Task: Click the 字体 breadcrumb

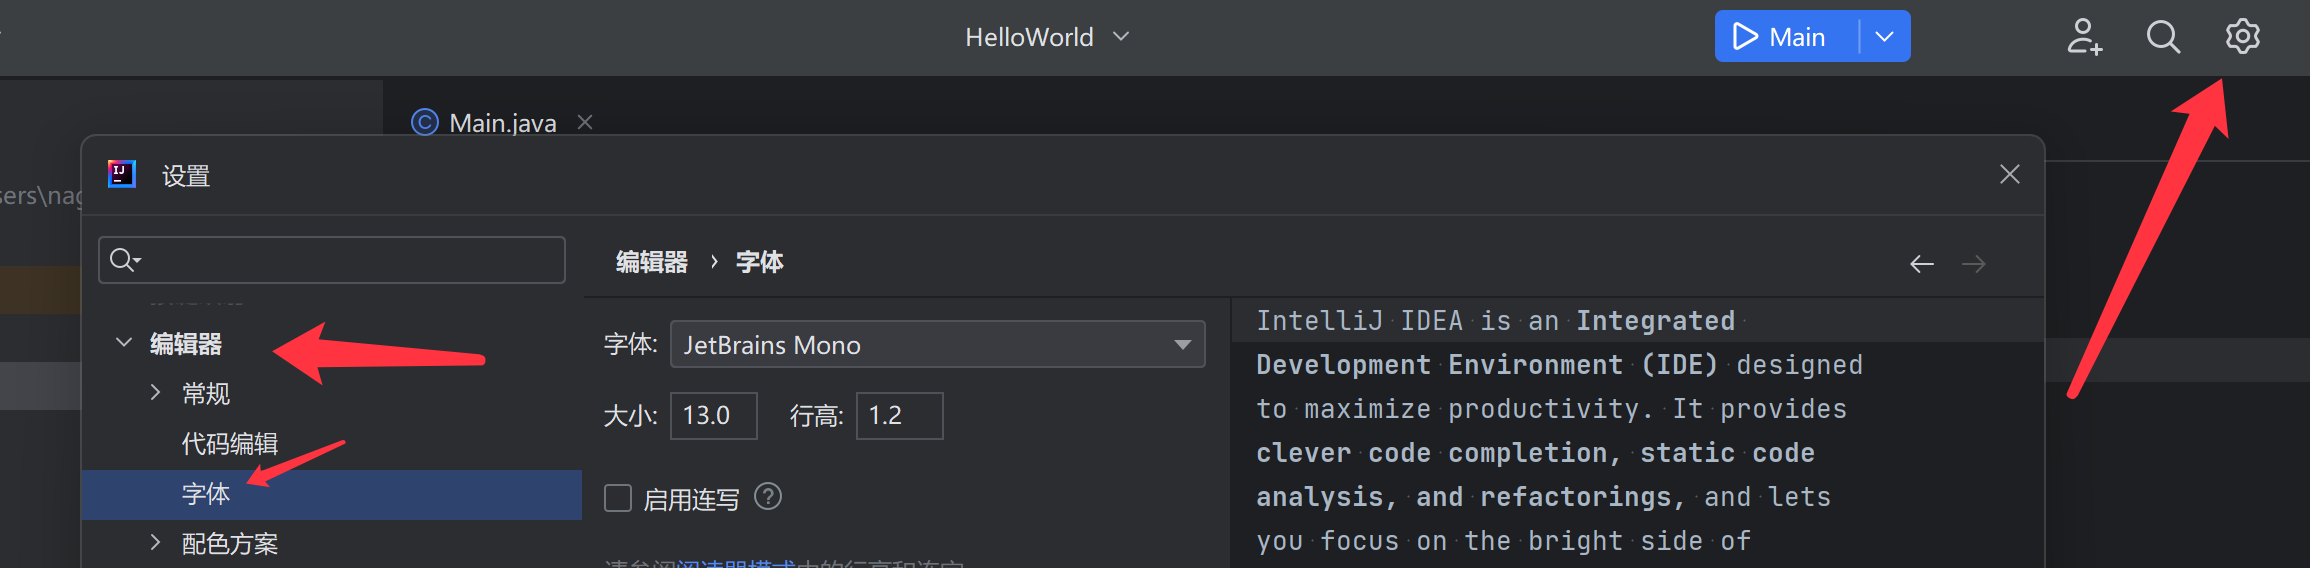Action: tap(760, 262)
